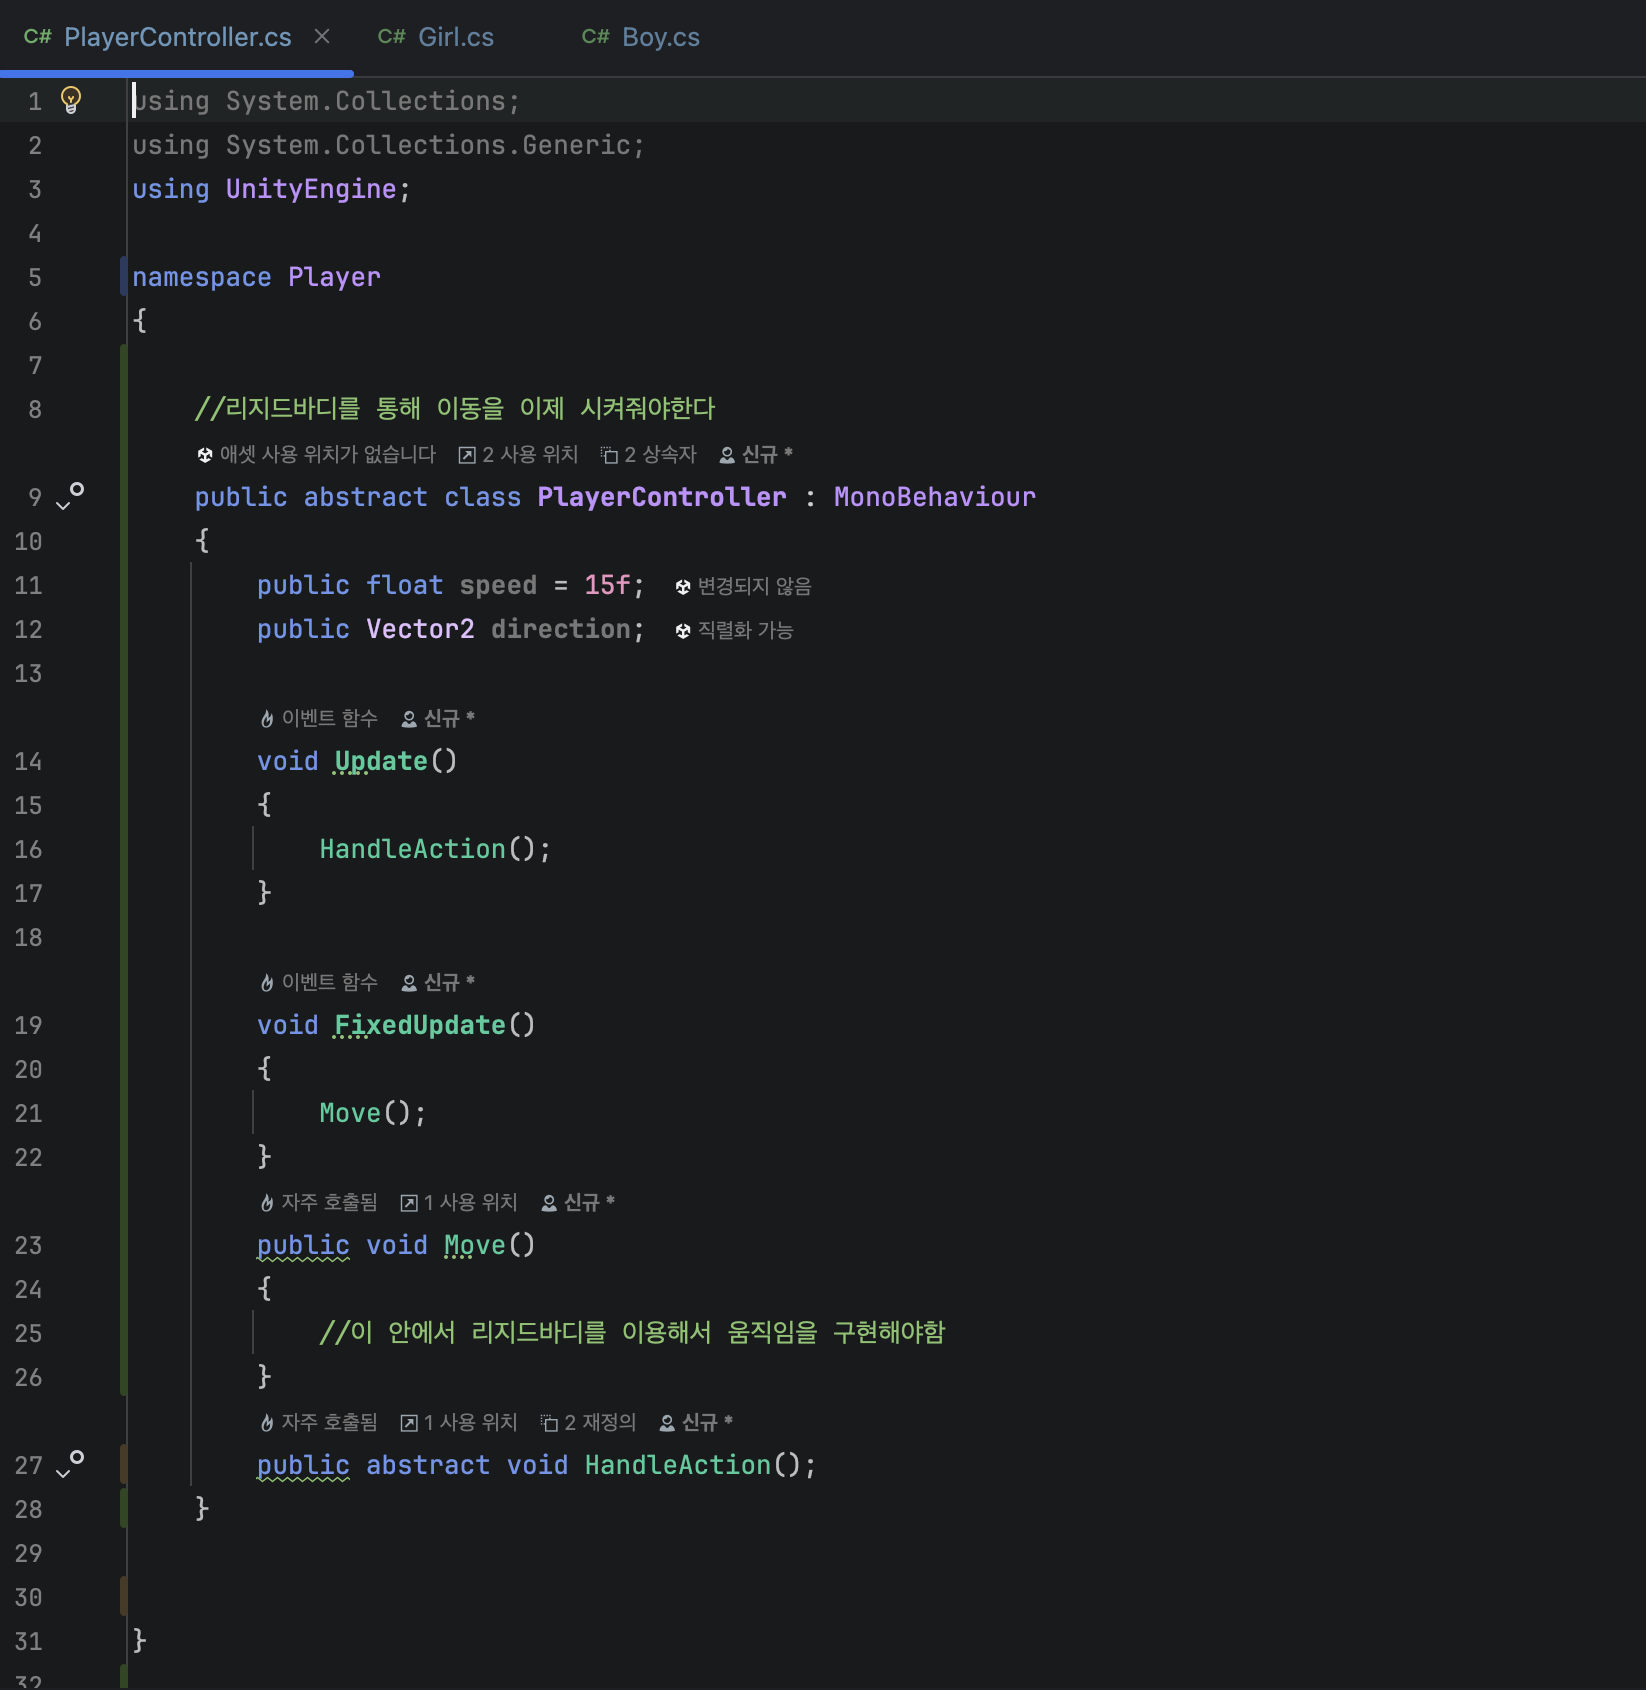
Task: Click the 'direction' field name on line 12
Action: coord(561,629)
